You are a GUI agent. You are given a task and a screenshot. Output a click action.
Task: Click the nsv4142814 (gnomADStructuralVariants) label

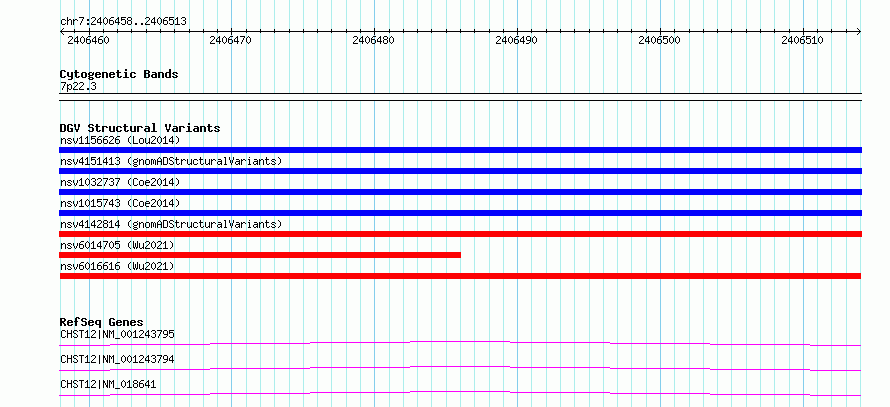click(171, 224)
